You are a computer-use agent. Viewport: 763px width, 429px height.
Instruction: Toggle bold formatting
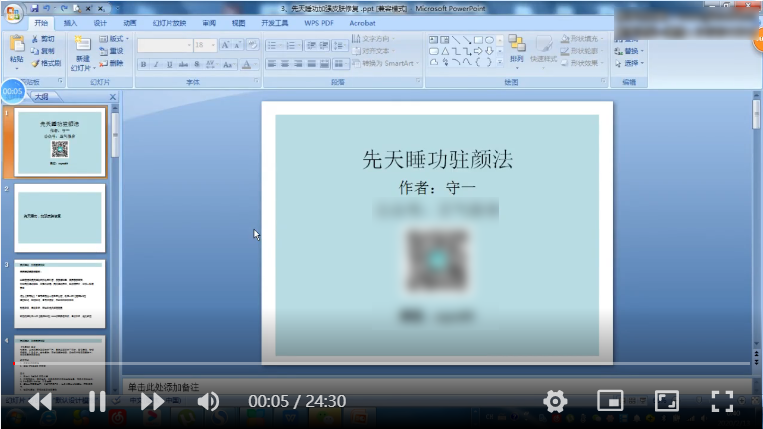click(144, 64)
